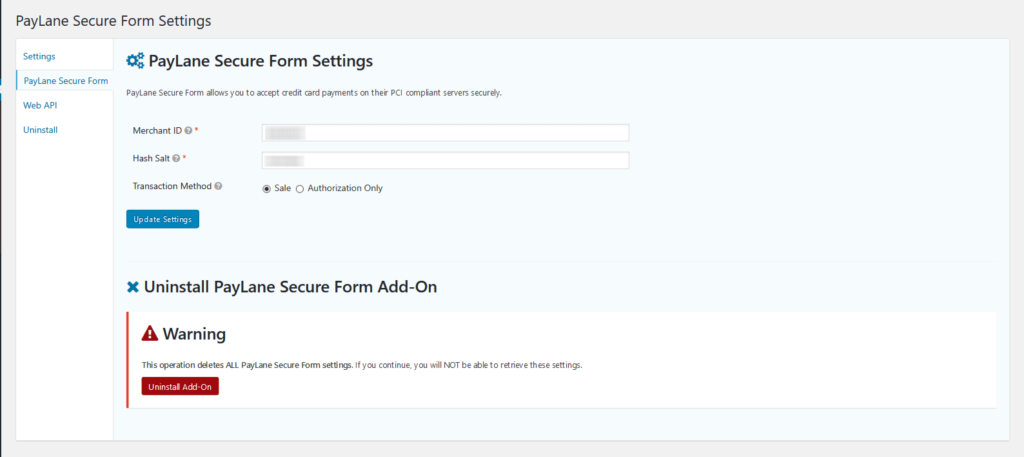Focus the Hash Salt input field

445,161
